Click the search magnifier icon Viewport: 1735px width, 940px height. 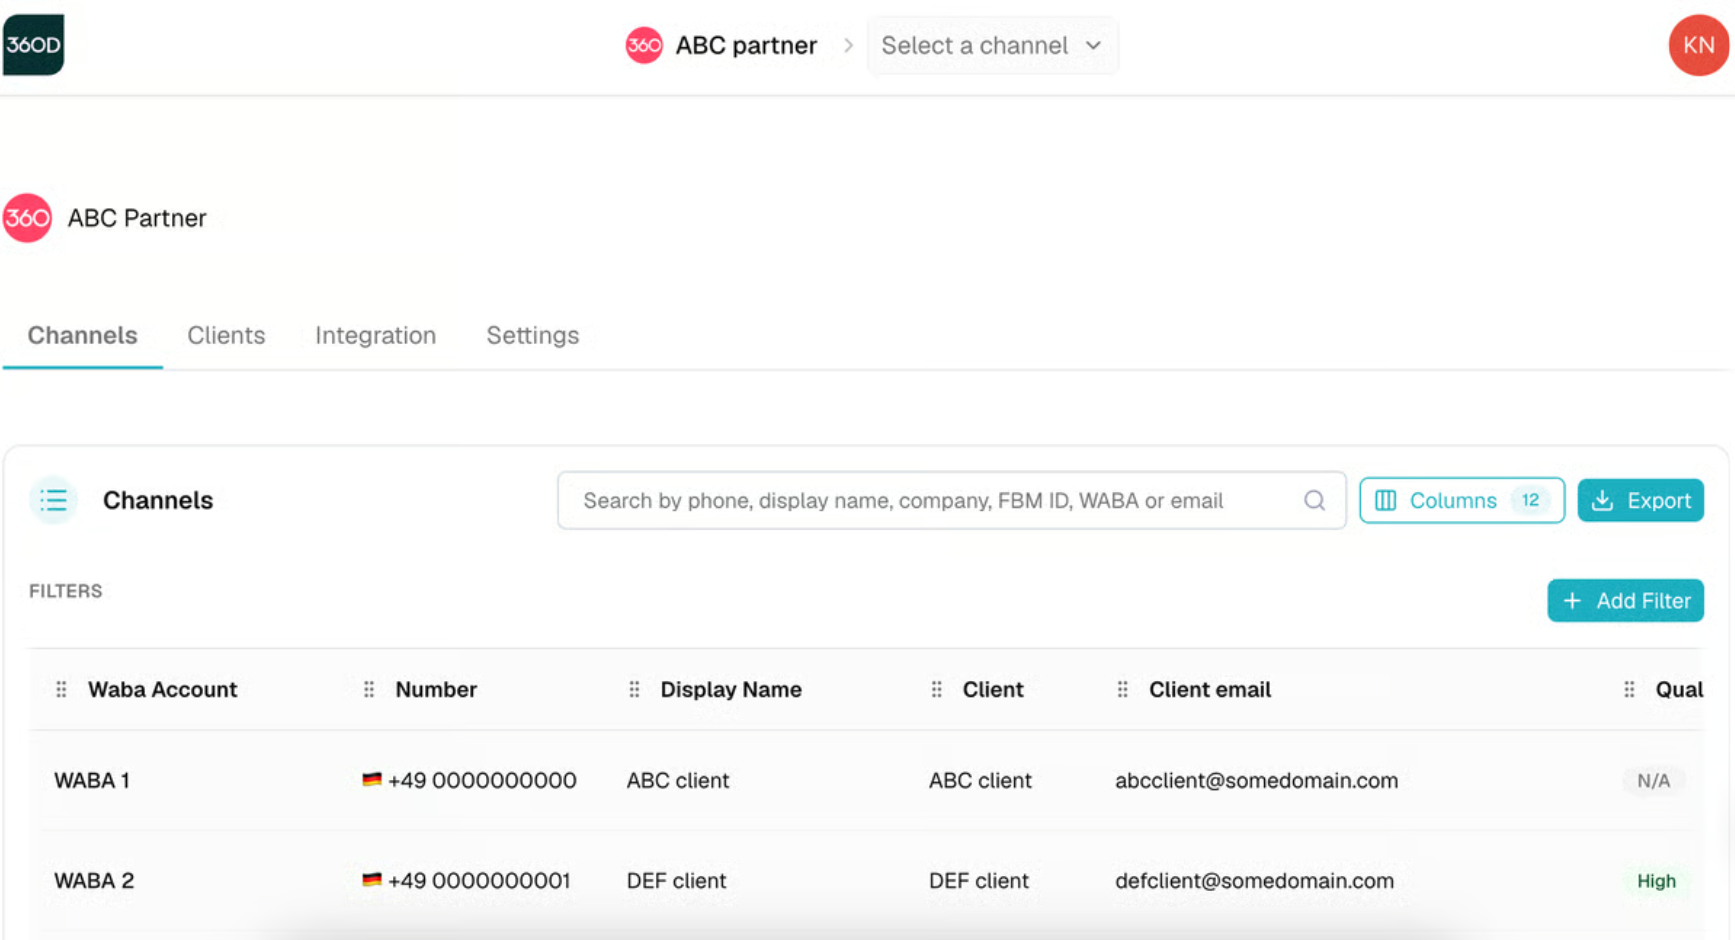tap(1314, 500)
